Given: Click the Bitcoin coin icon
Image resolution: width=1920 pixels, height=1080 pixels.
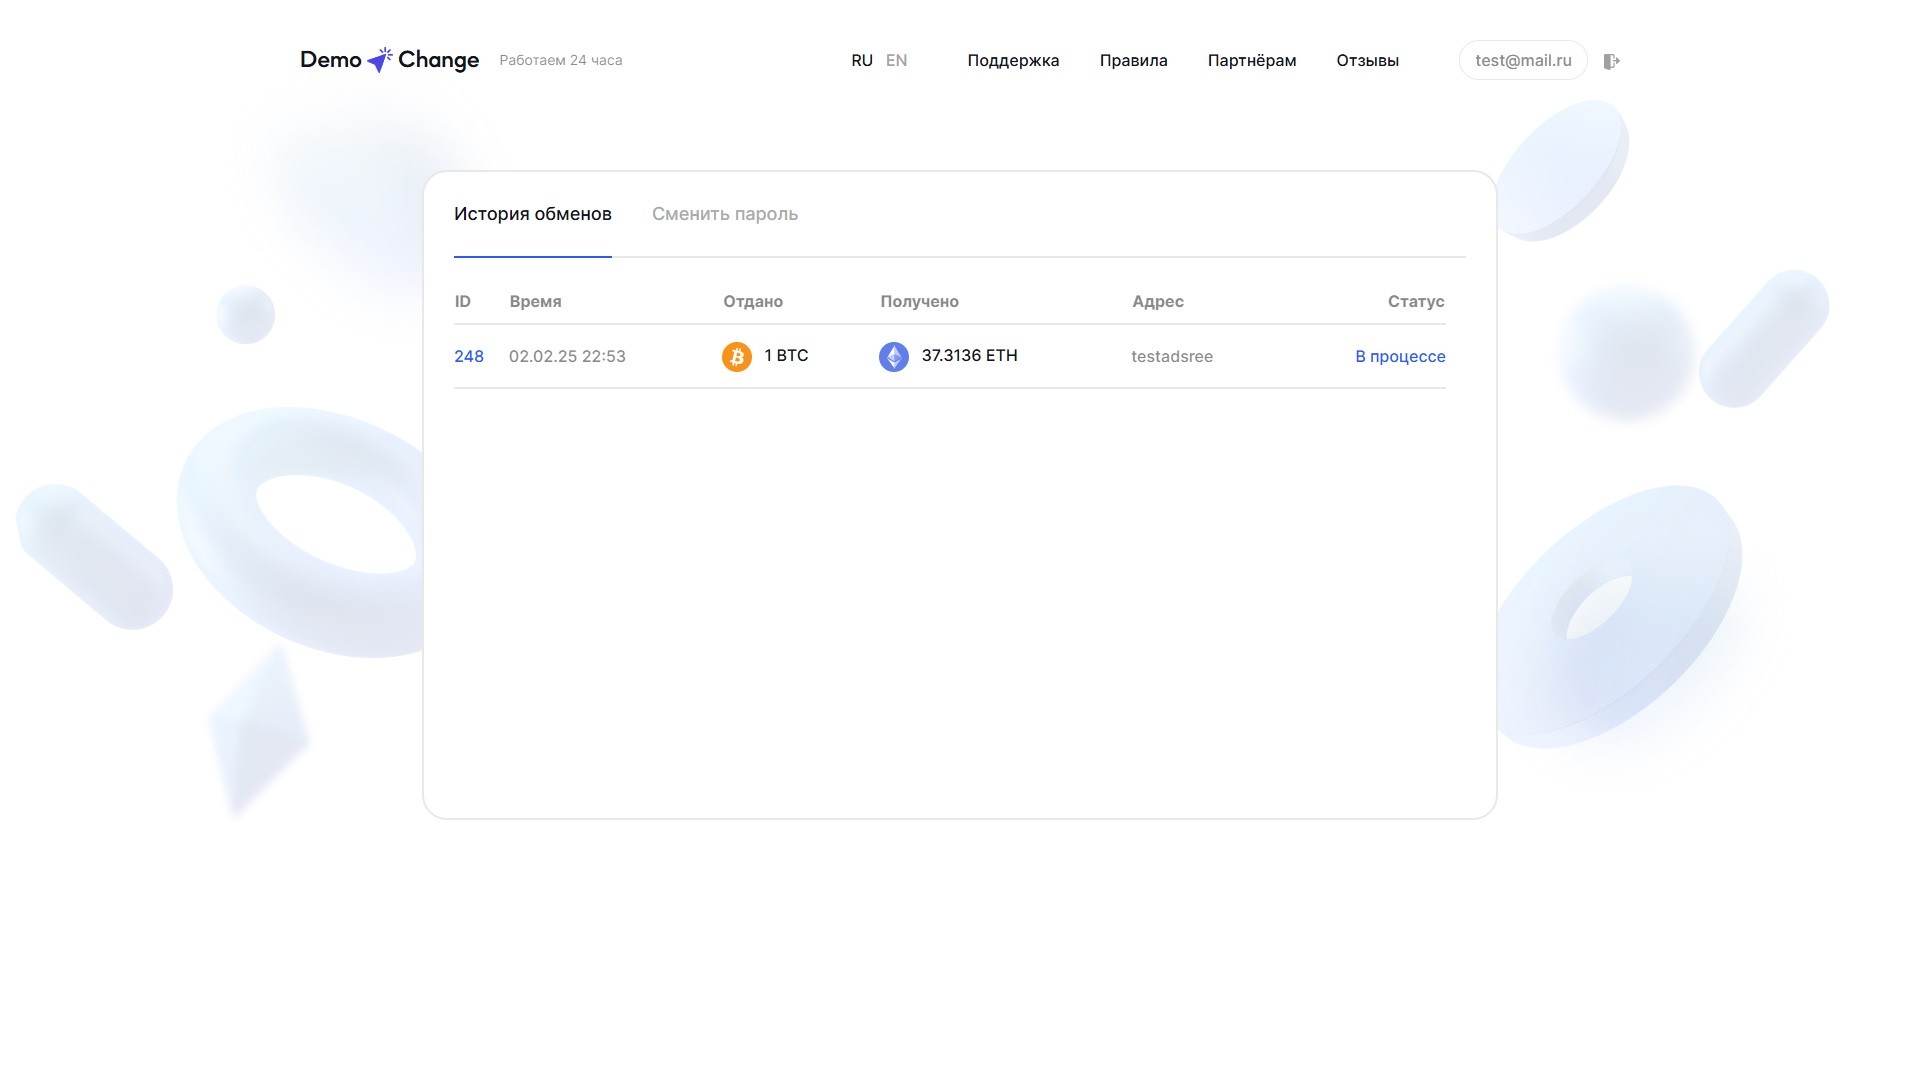Looking at the screenshot, I should pos(737,357).
